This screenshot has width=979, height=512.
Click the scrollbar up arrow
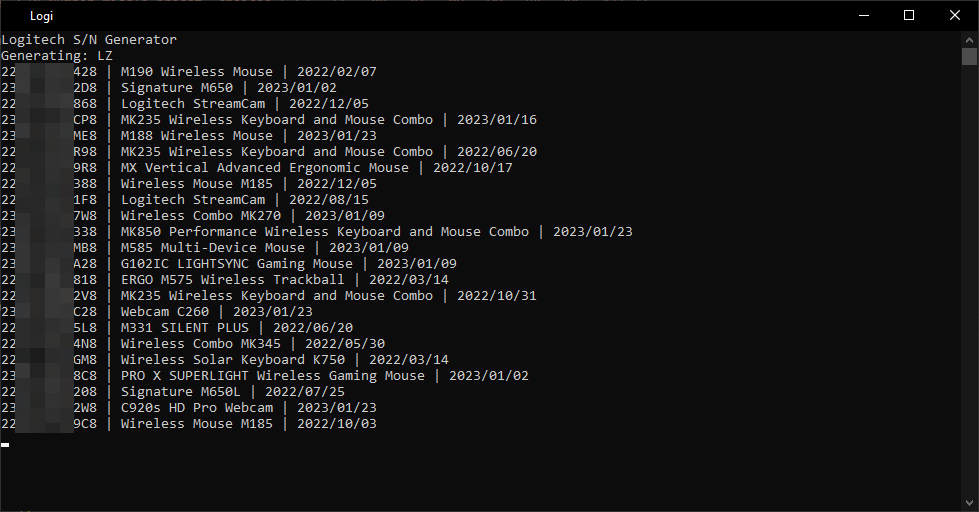point(969,39)
